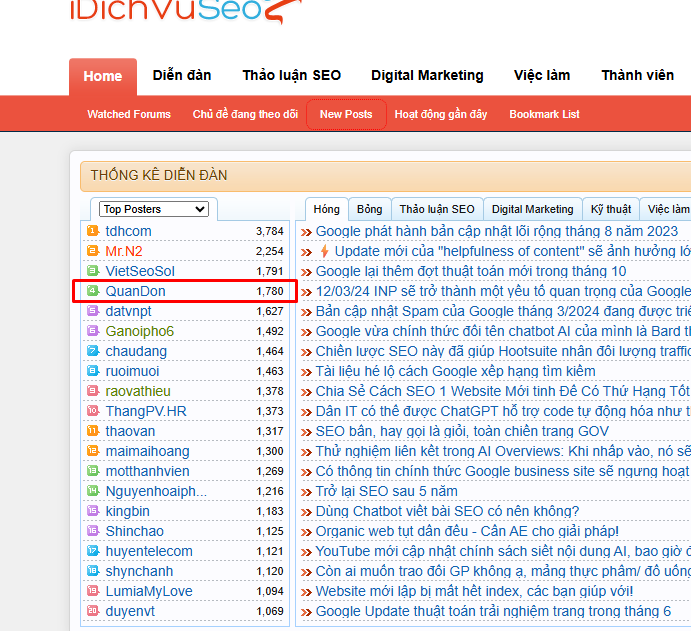Click the Watched Forums link
Screen dimensions: 691x631
pos(129,114)
